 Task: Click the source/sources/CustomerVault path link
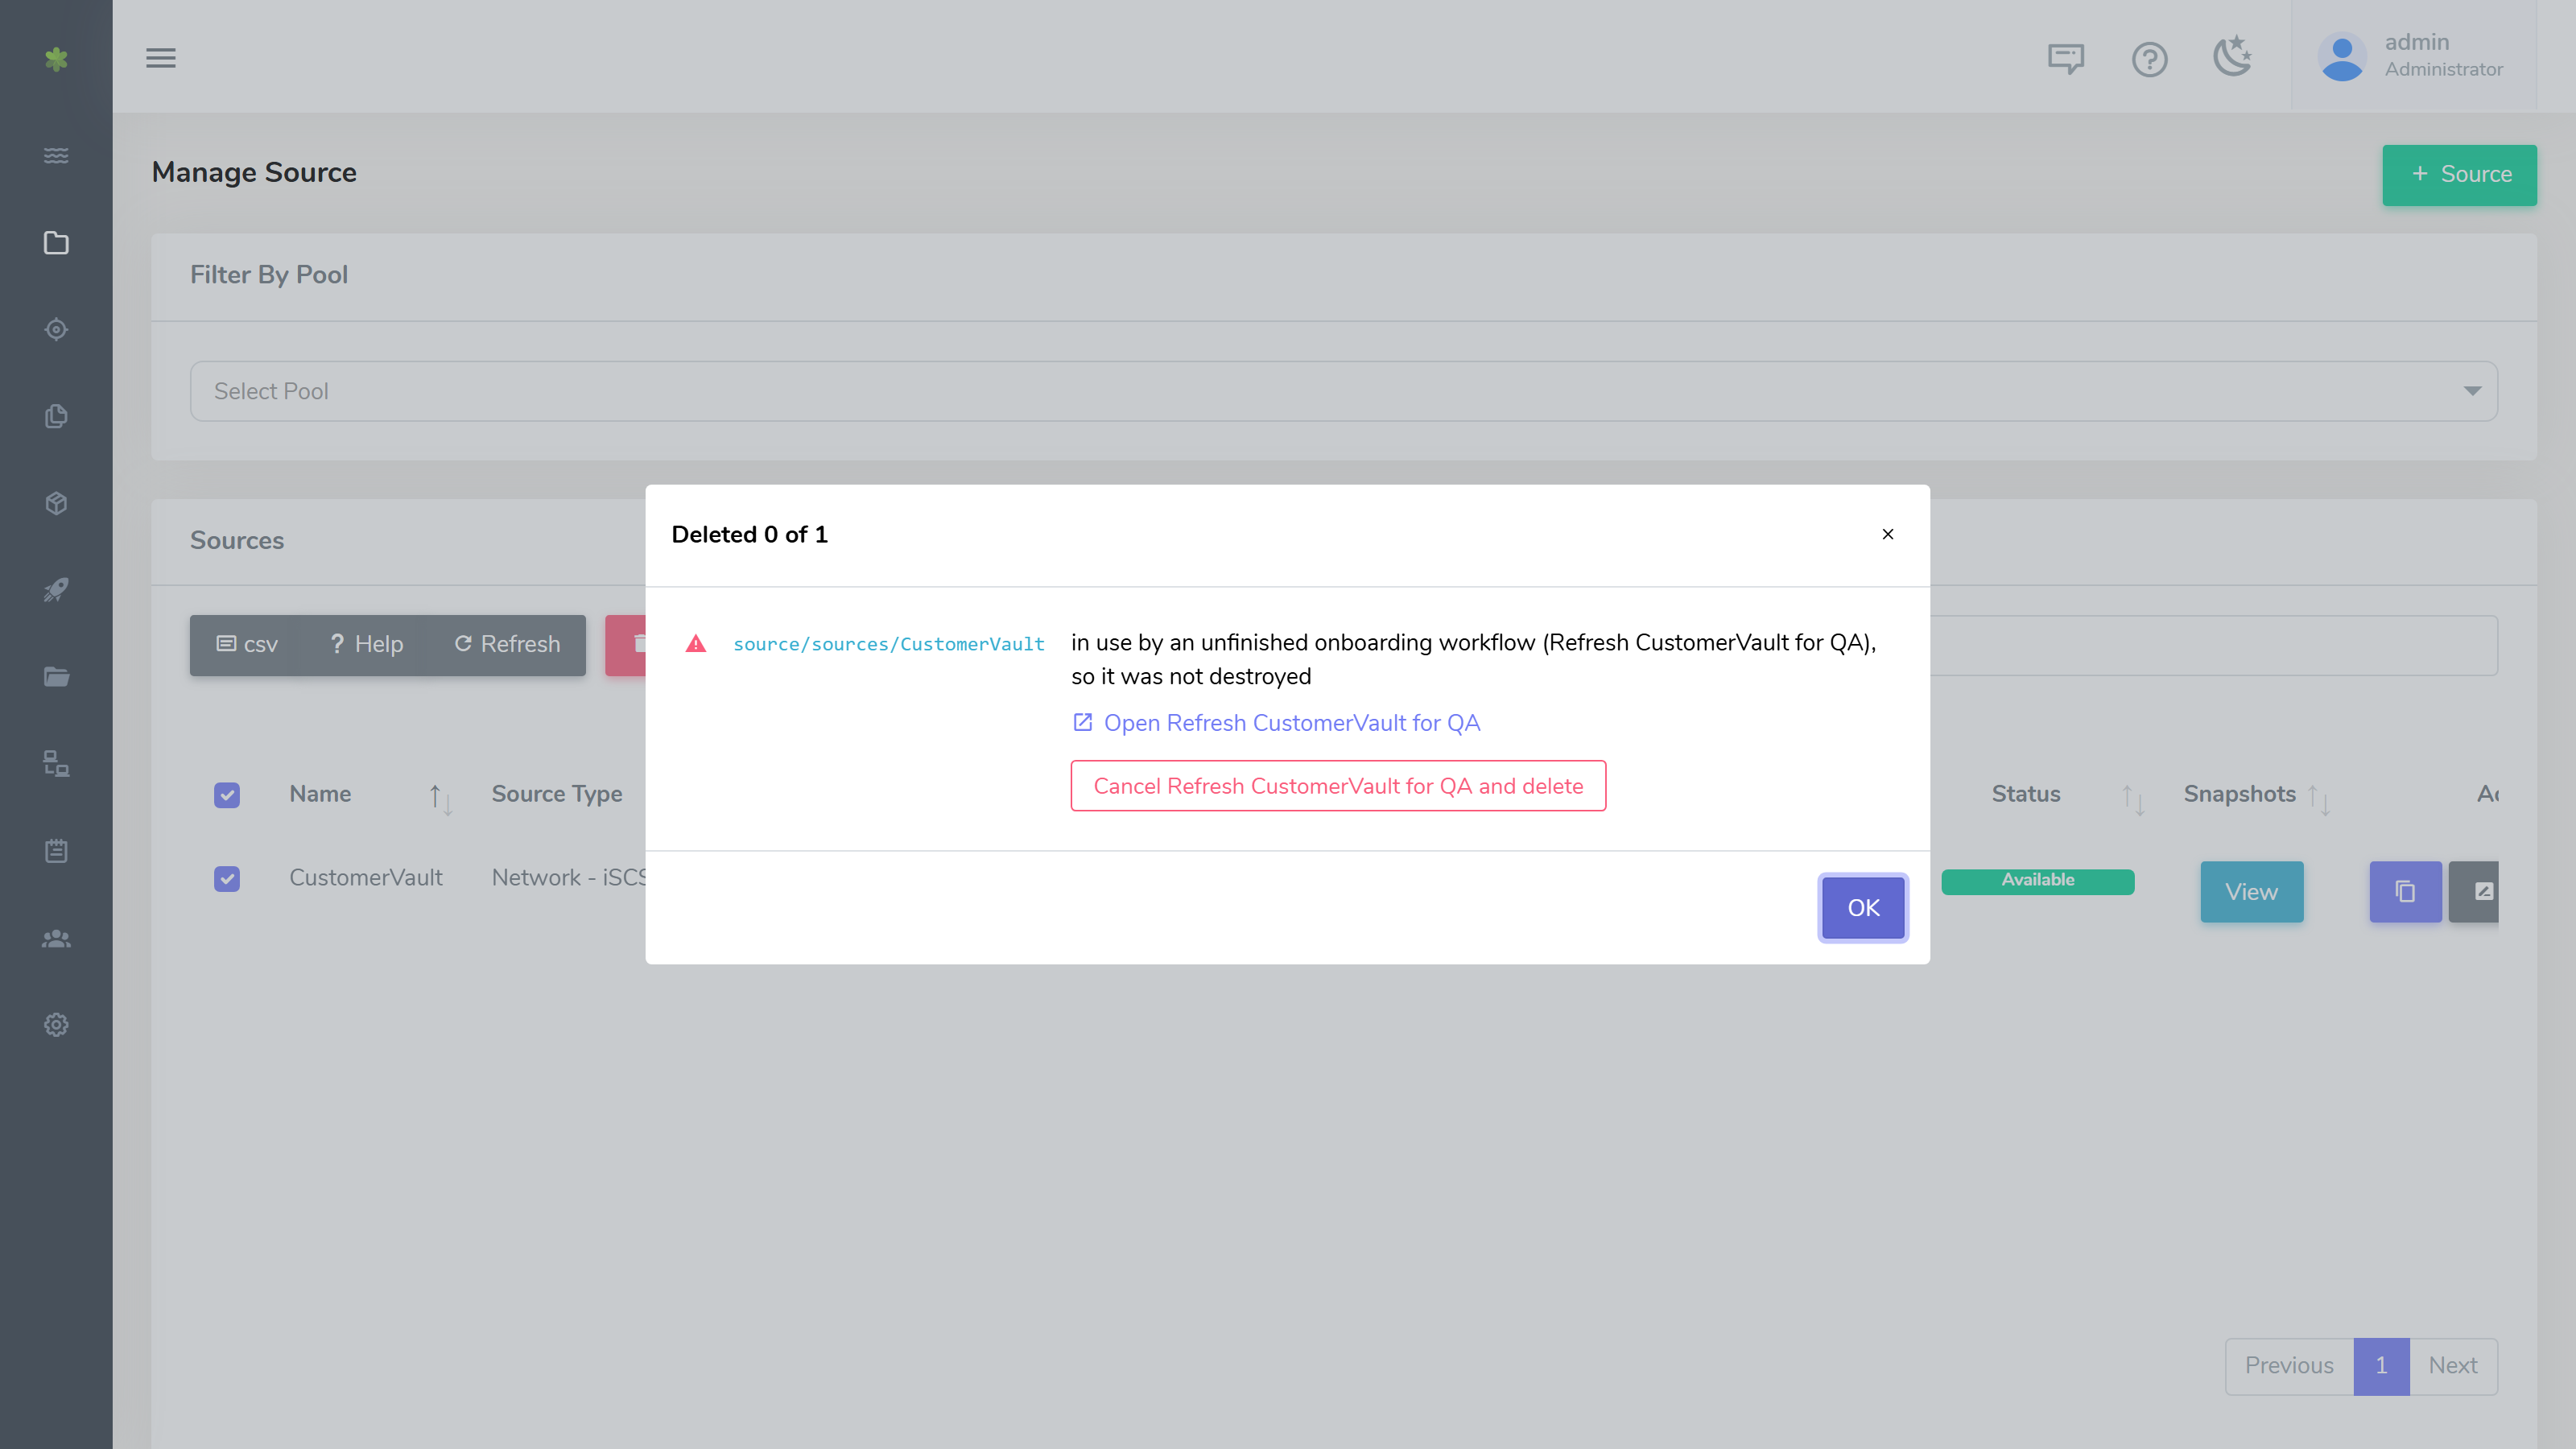pyautogui.click(x=889, y=644)
